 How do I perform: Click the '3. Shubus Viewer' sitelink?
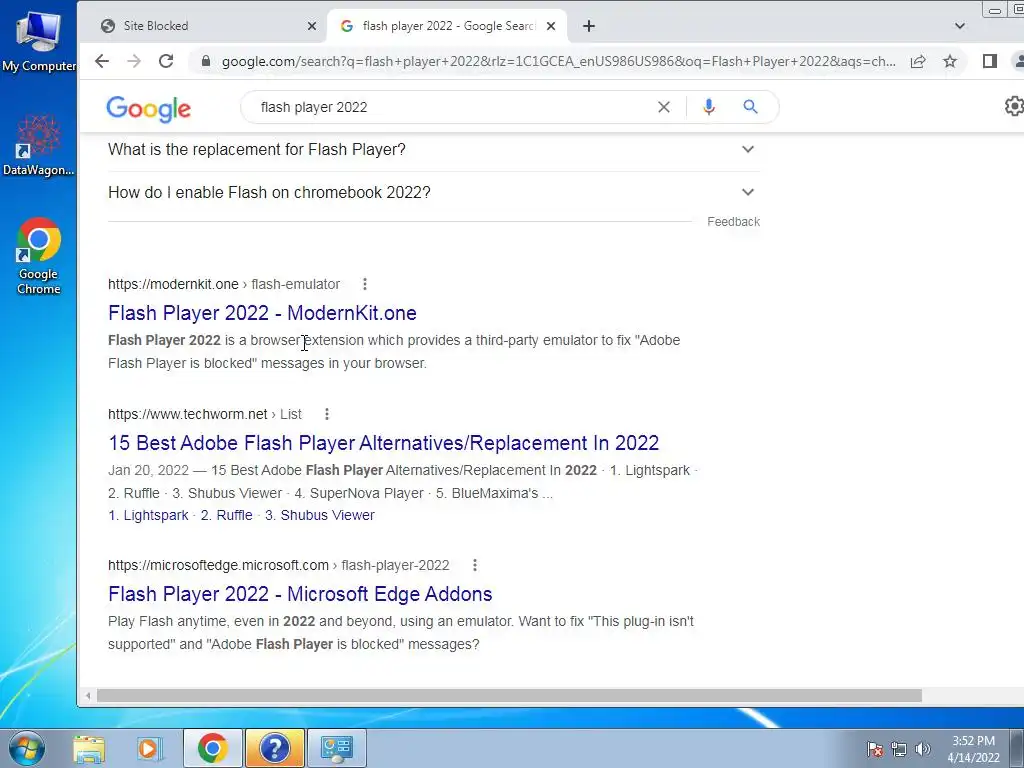pyautogui.click(x=320, y=515)
